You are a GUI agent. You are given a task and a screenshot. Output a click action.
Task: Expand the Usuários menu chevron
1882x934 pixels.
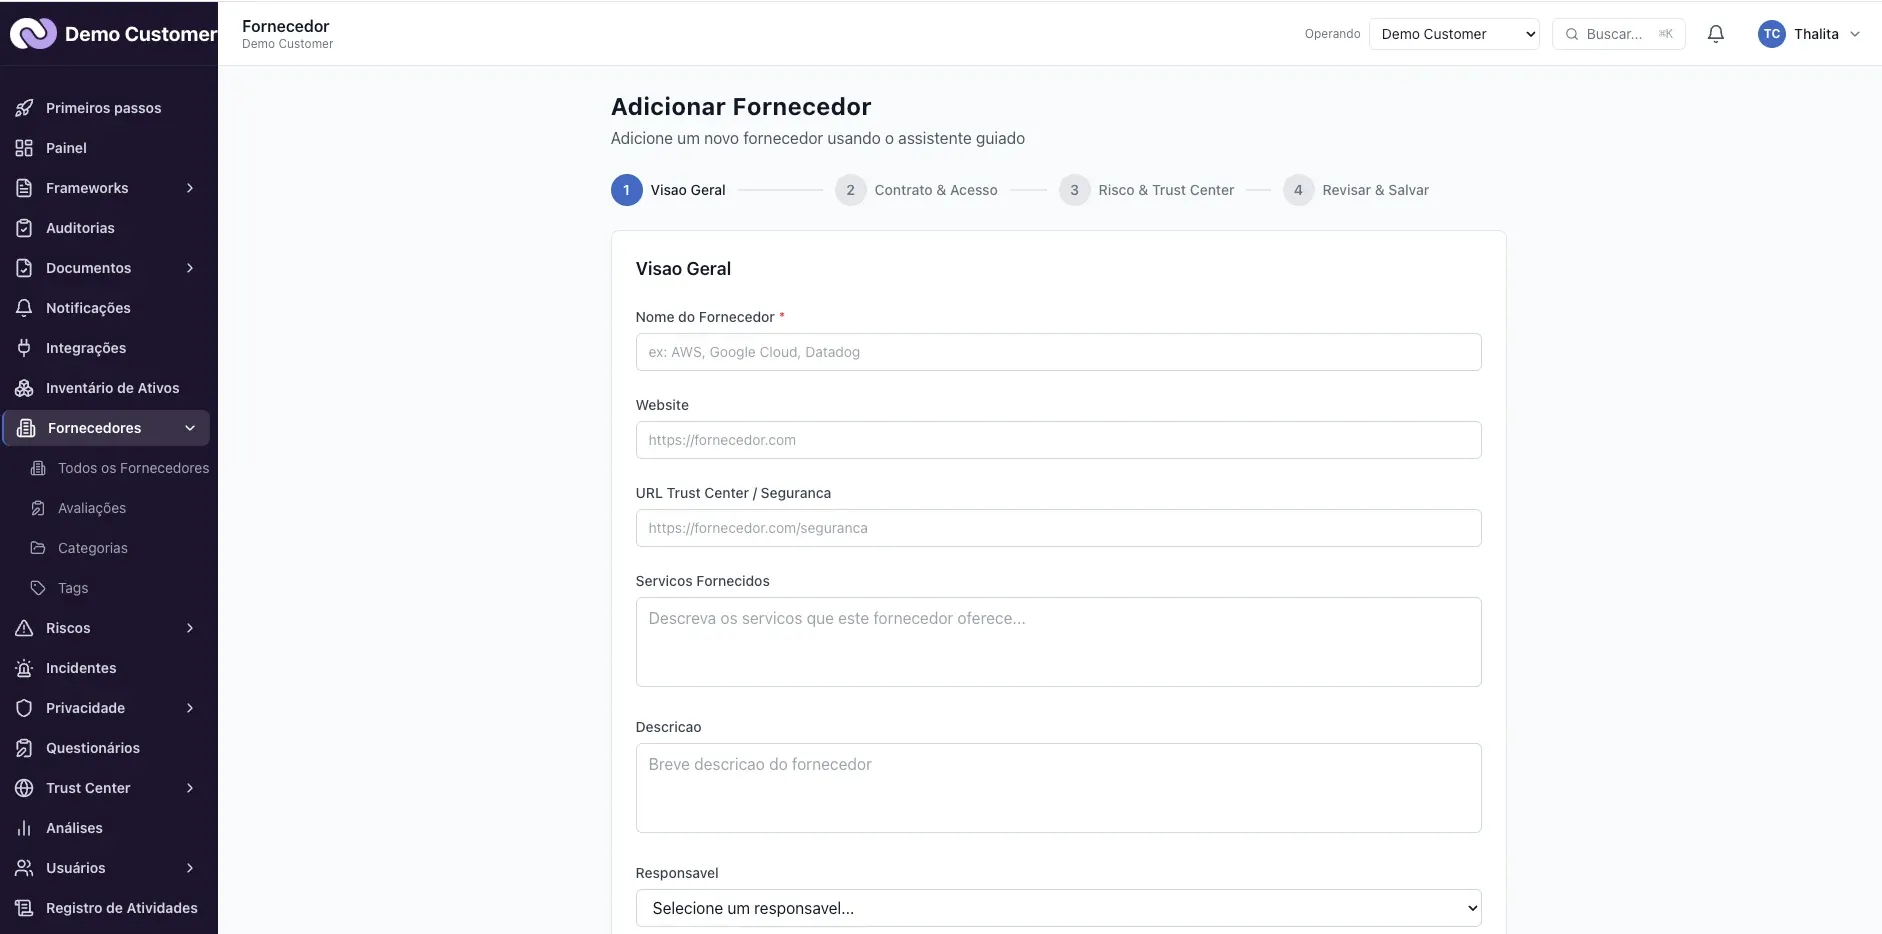pos(190,868)
